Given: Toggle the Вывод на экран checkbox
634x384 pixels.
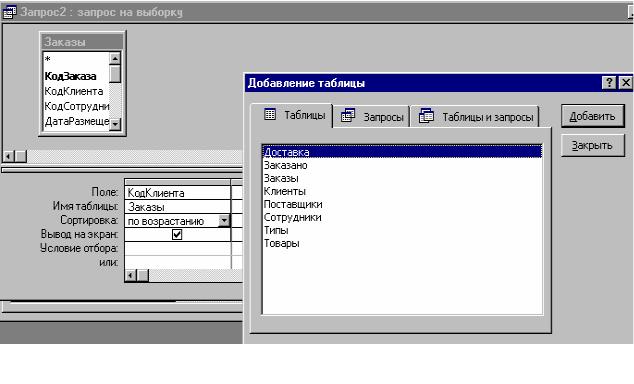Looking at the screenshot, I should tap(177, 234).
